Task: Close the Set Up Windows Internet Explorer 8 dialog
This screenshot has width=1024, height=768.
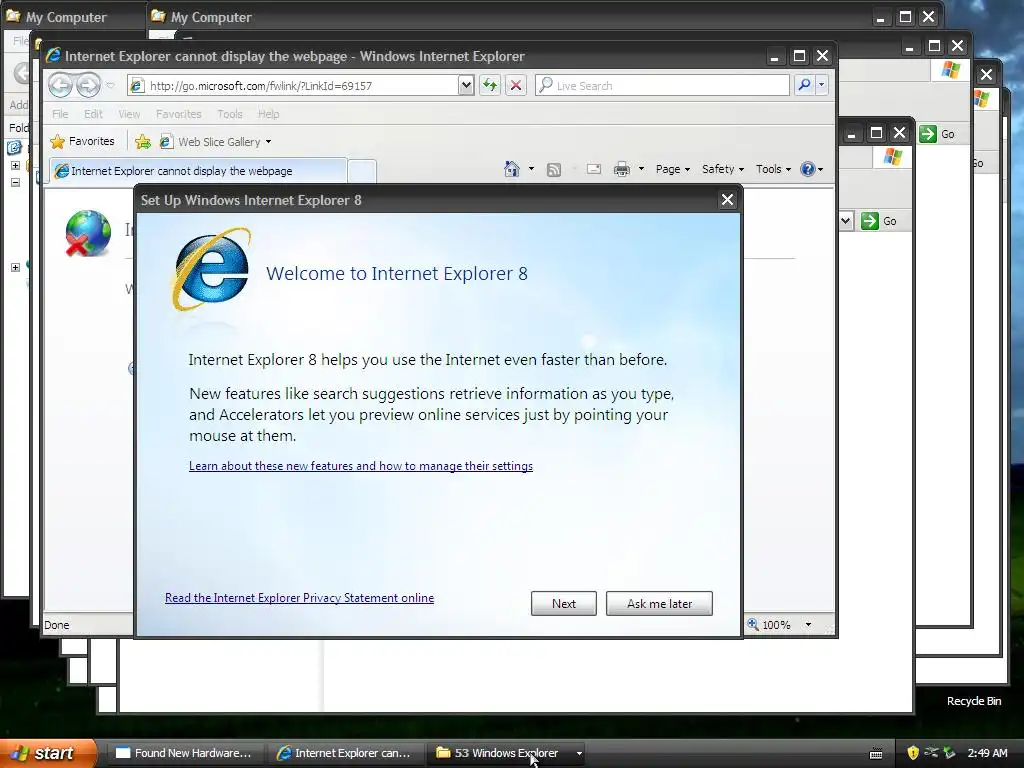Action: point(728,200)
